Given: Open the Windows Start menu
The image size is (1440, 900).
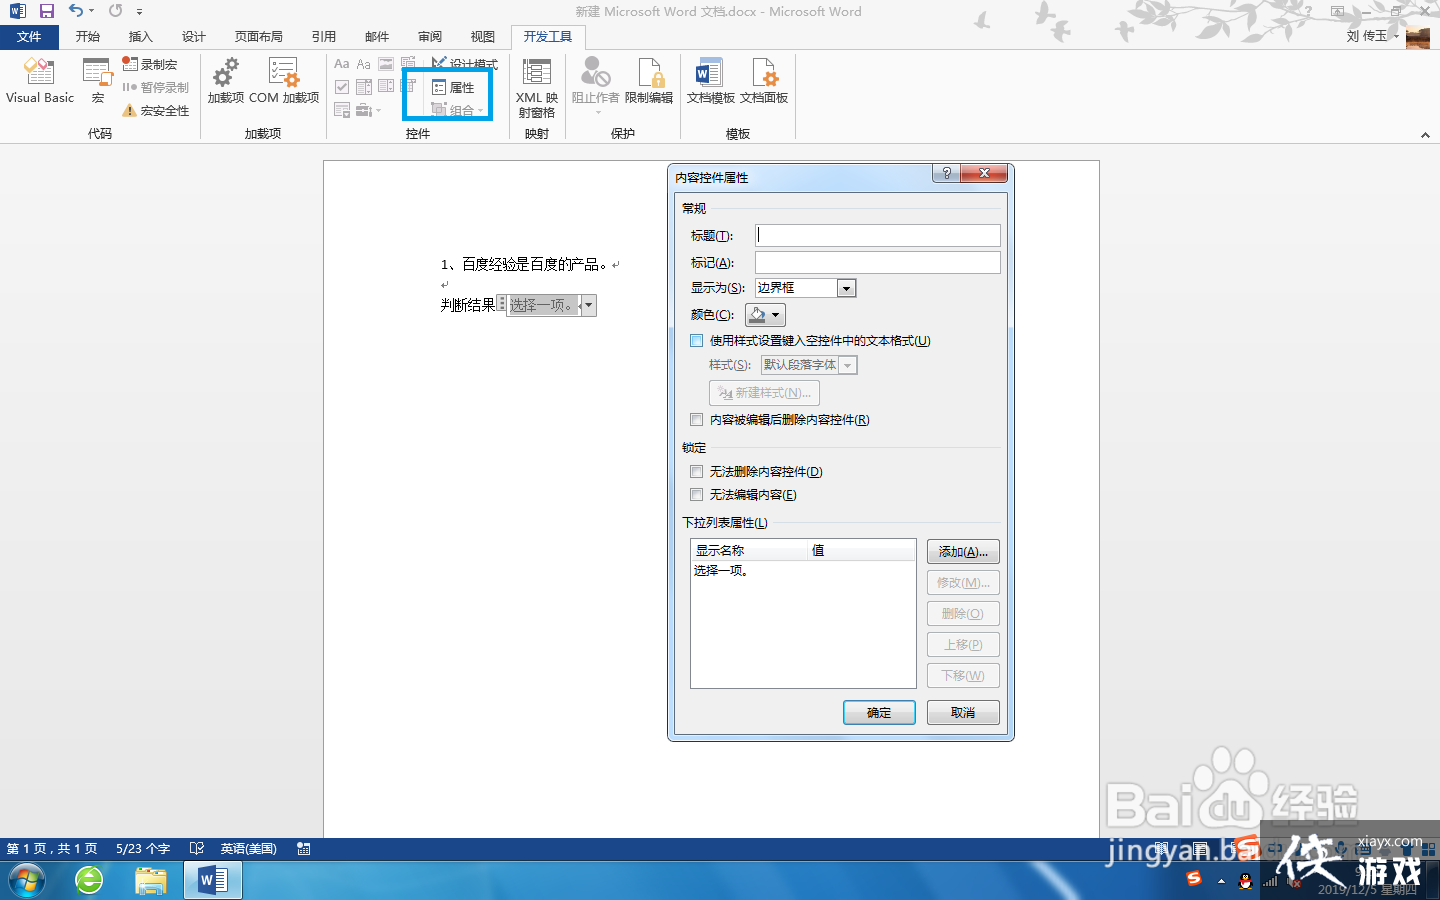Looking at the screenshot, I should (x=27, y=881).
